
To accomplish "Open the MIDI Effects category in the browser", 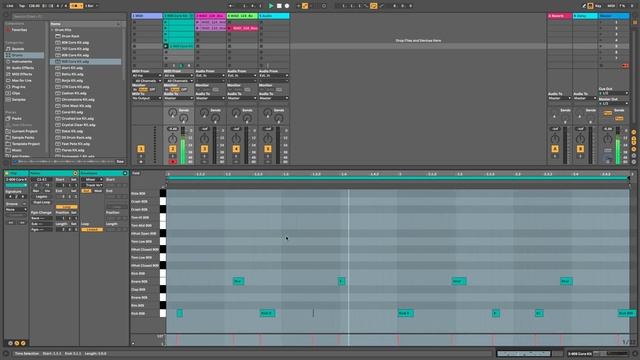I will (x=22, y=74).
